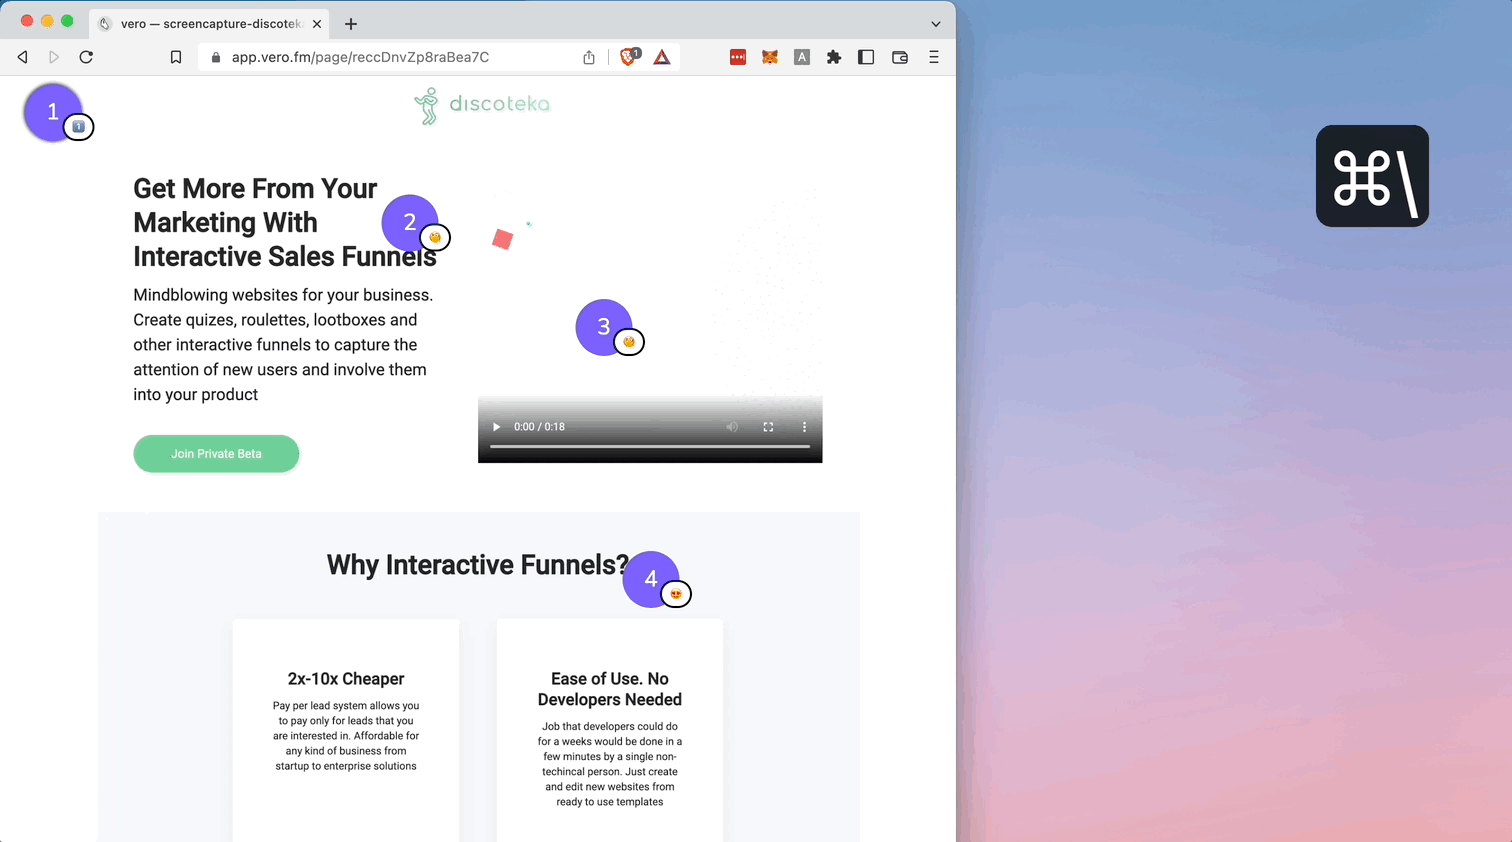Viewport: 1512px width, 842px height.
Task: Click the '2x-10x Cheaper' card title
Action: [x=346, y=679]
